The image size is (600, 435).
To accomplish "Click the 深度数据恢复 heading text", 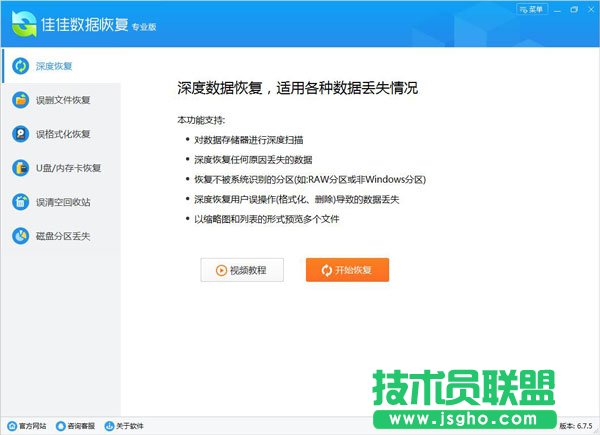I will 297,88.
